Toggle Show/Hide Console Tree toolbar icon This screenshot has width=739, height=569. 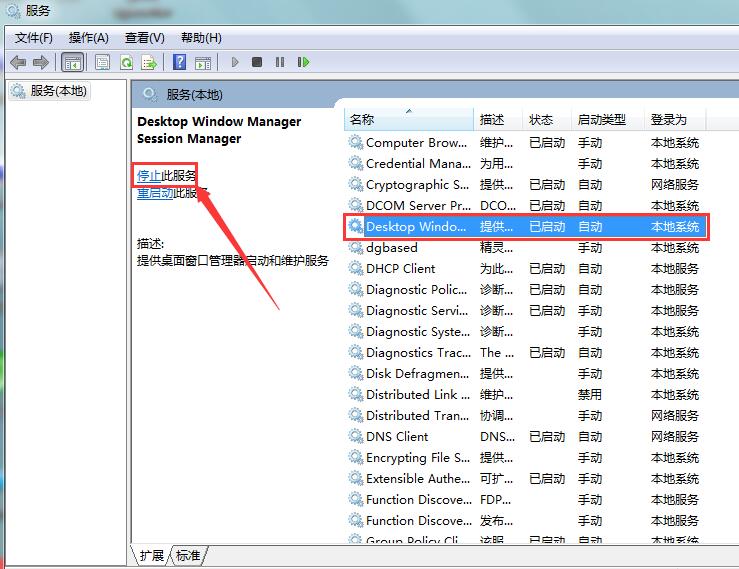point(73,62)
